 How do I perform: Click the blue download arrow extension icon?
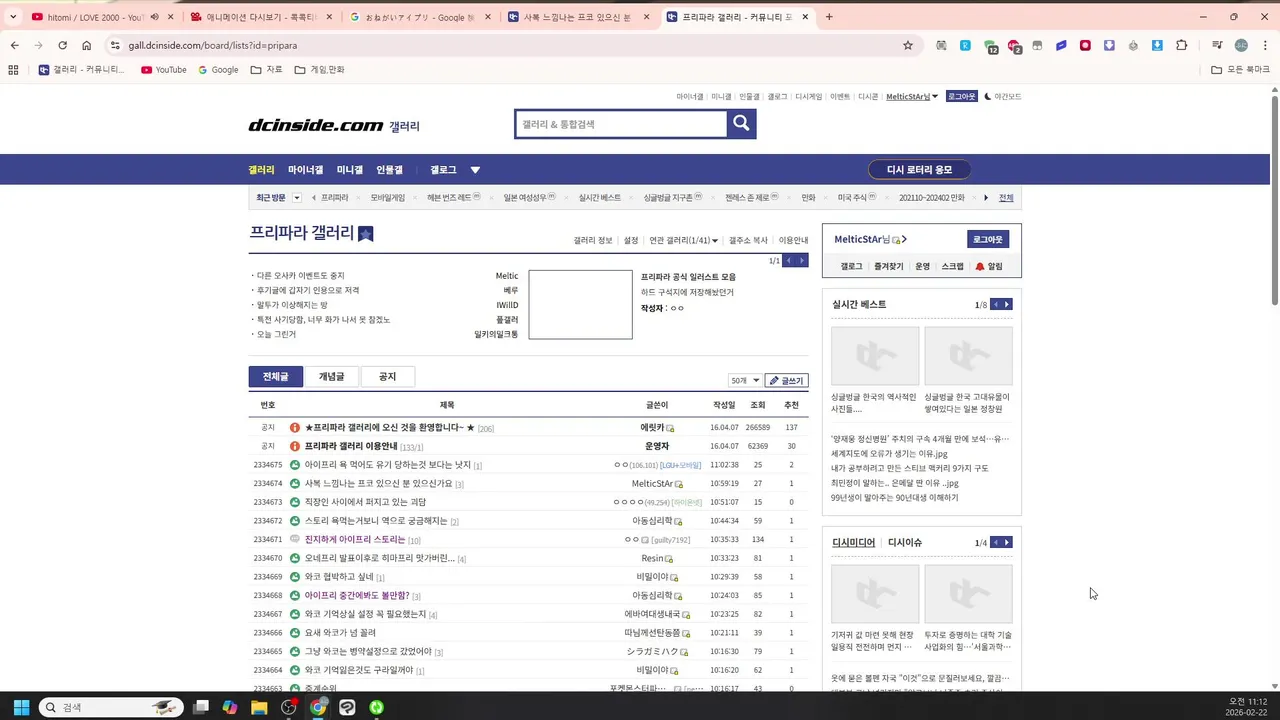pos(1157,45)
